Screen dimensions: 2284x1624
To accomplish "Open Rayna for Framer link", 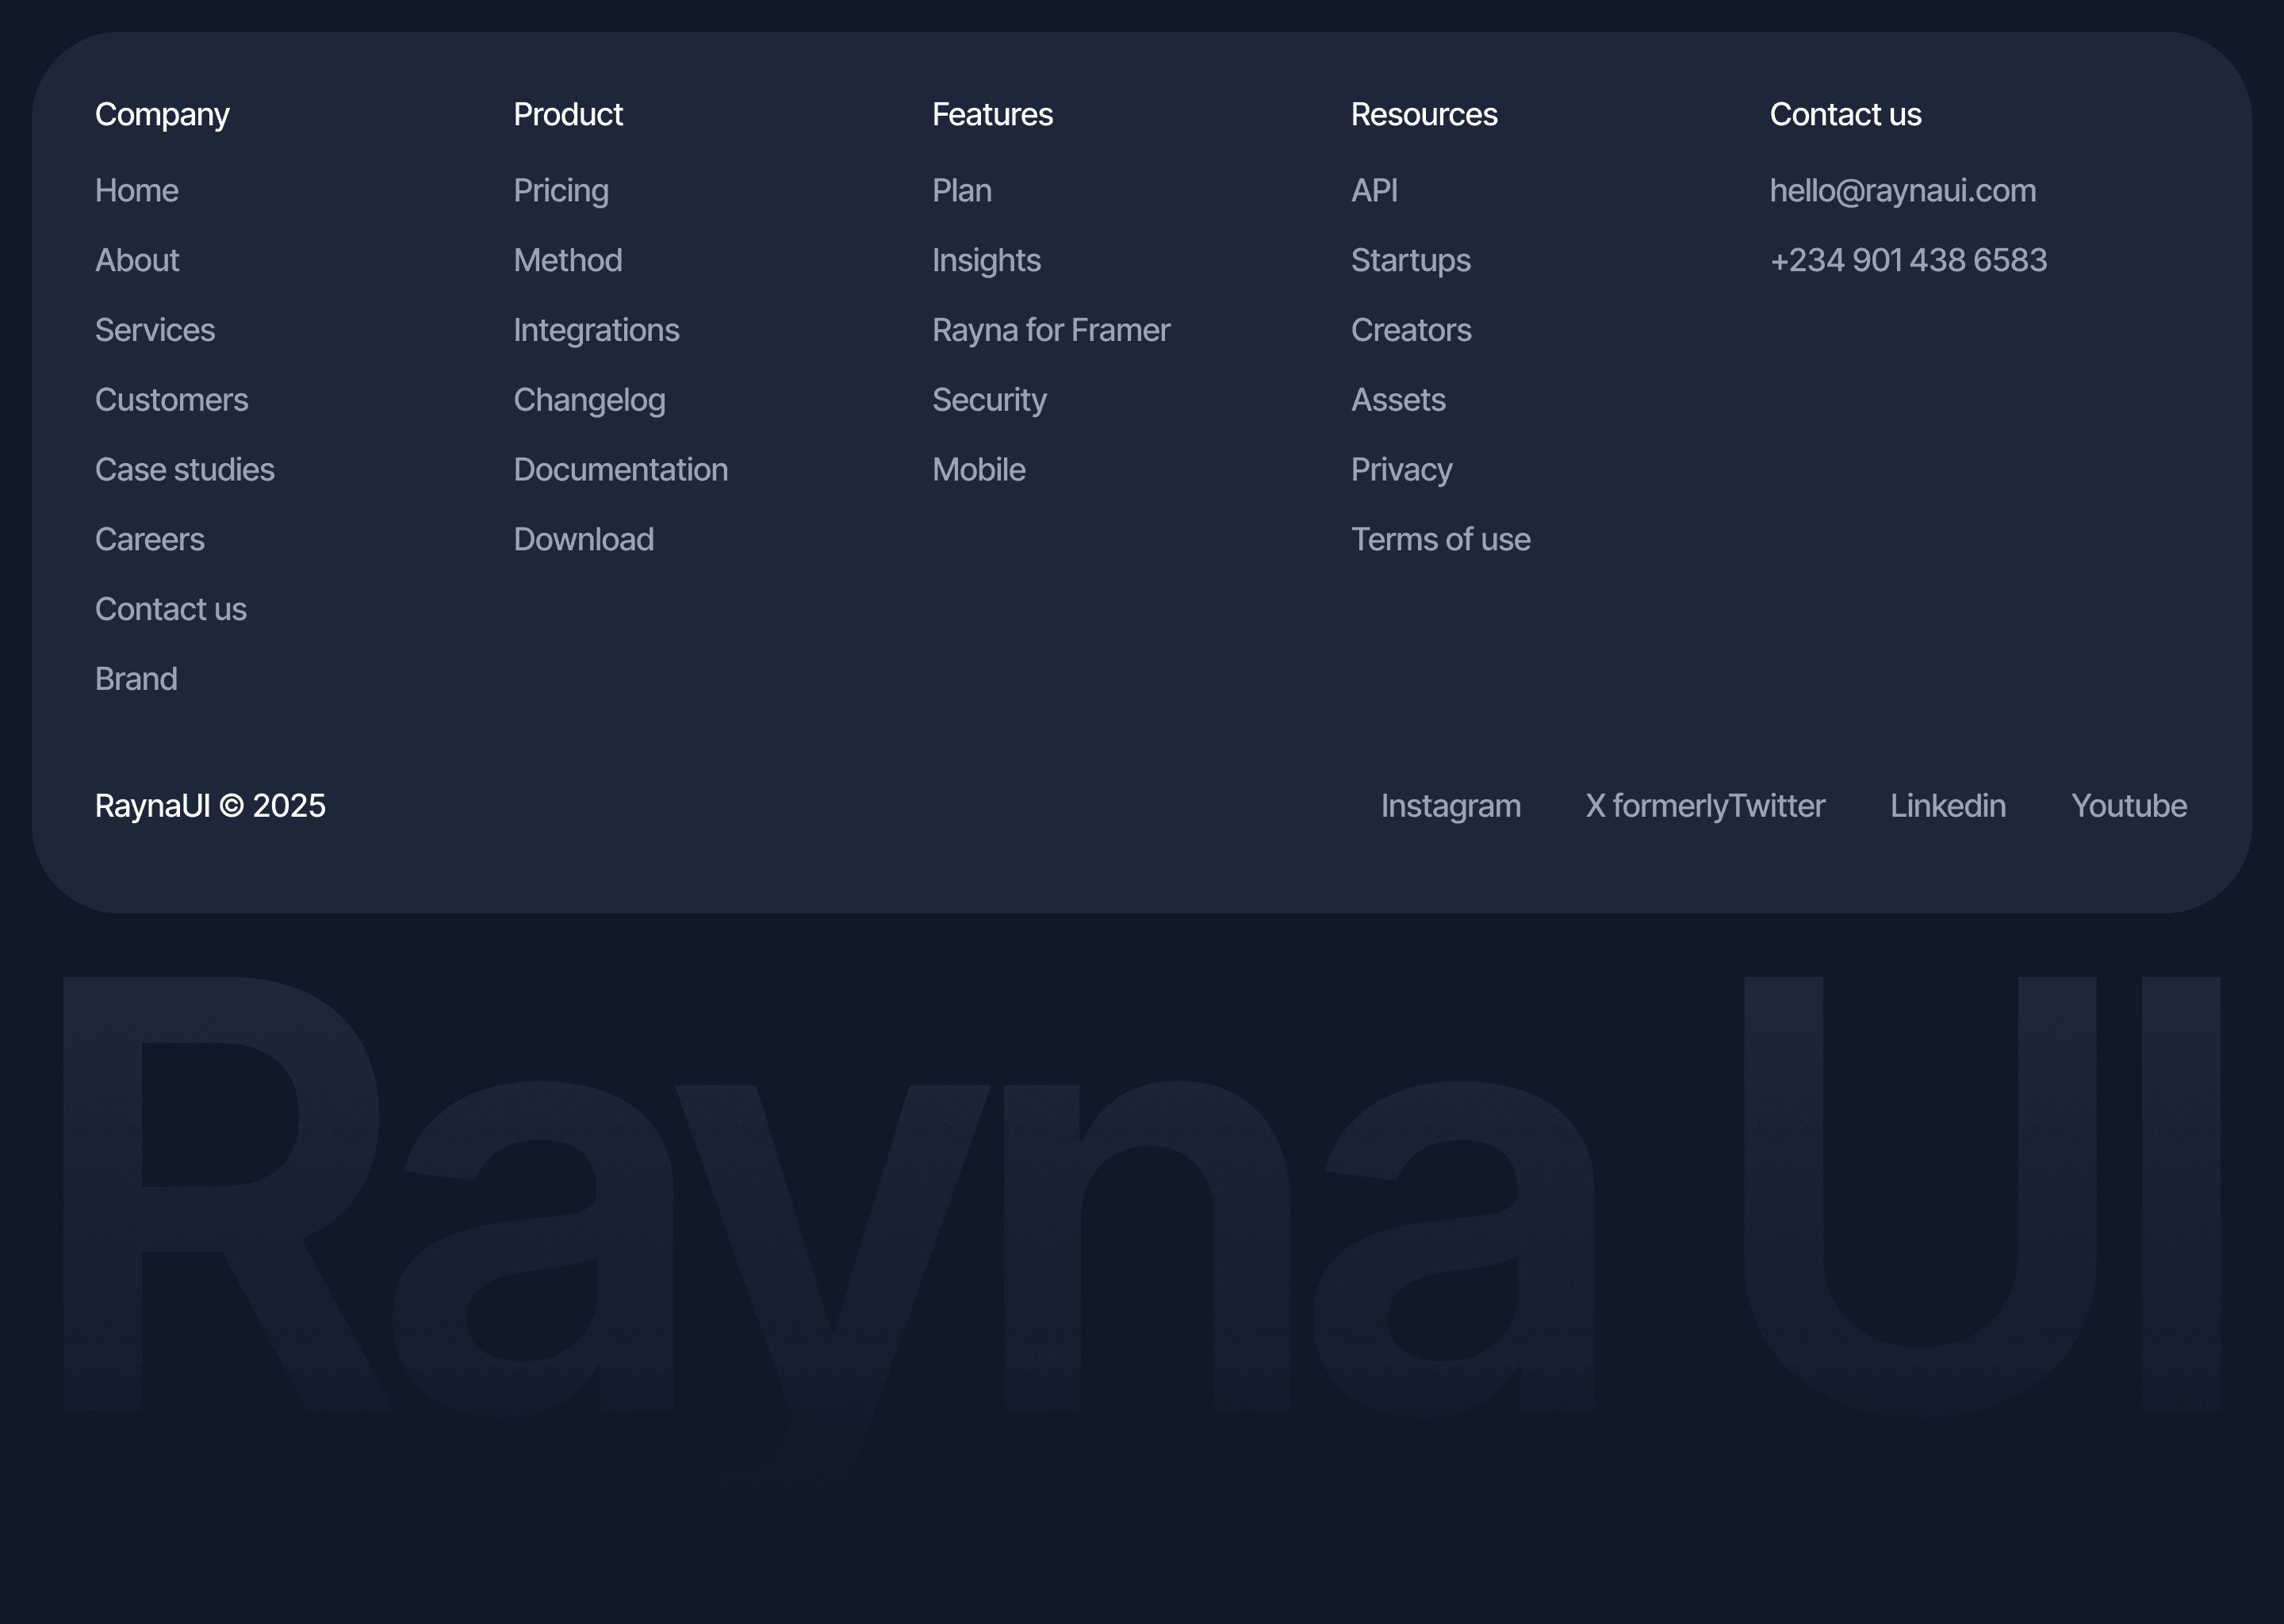I will (x=1050, y=330).
